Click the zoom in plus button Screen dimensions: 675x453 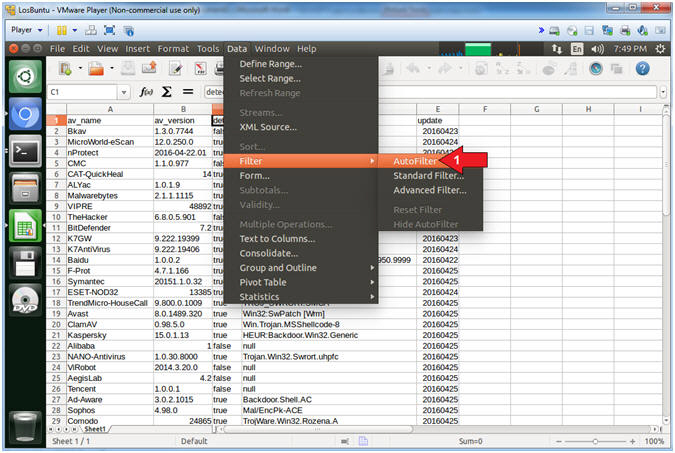point(632,441)
